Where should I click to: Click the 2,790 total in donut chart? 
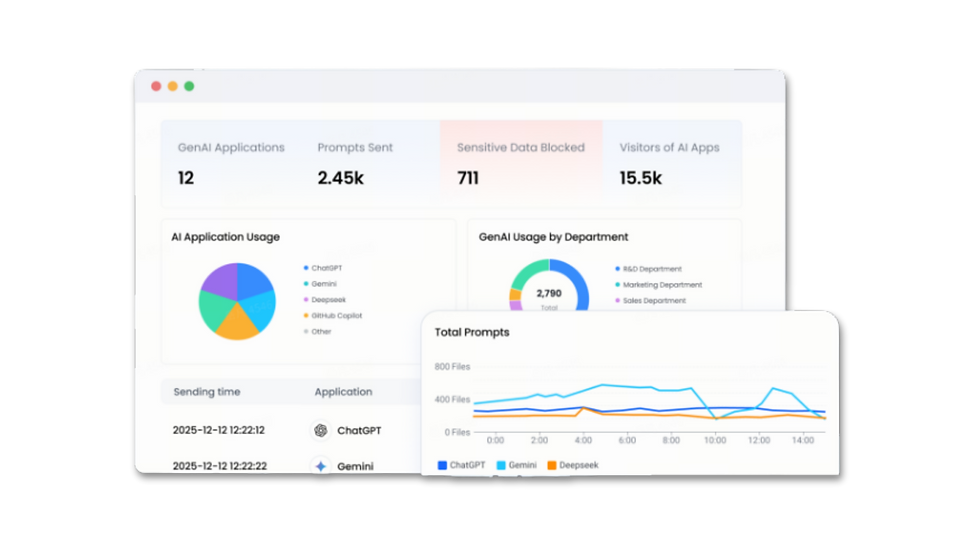549,294
